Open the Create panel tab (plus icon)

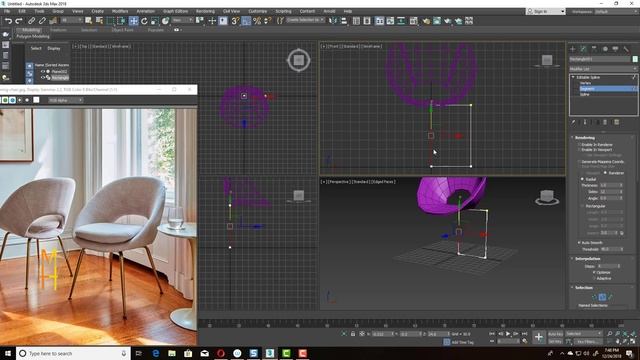coord(573,49)
